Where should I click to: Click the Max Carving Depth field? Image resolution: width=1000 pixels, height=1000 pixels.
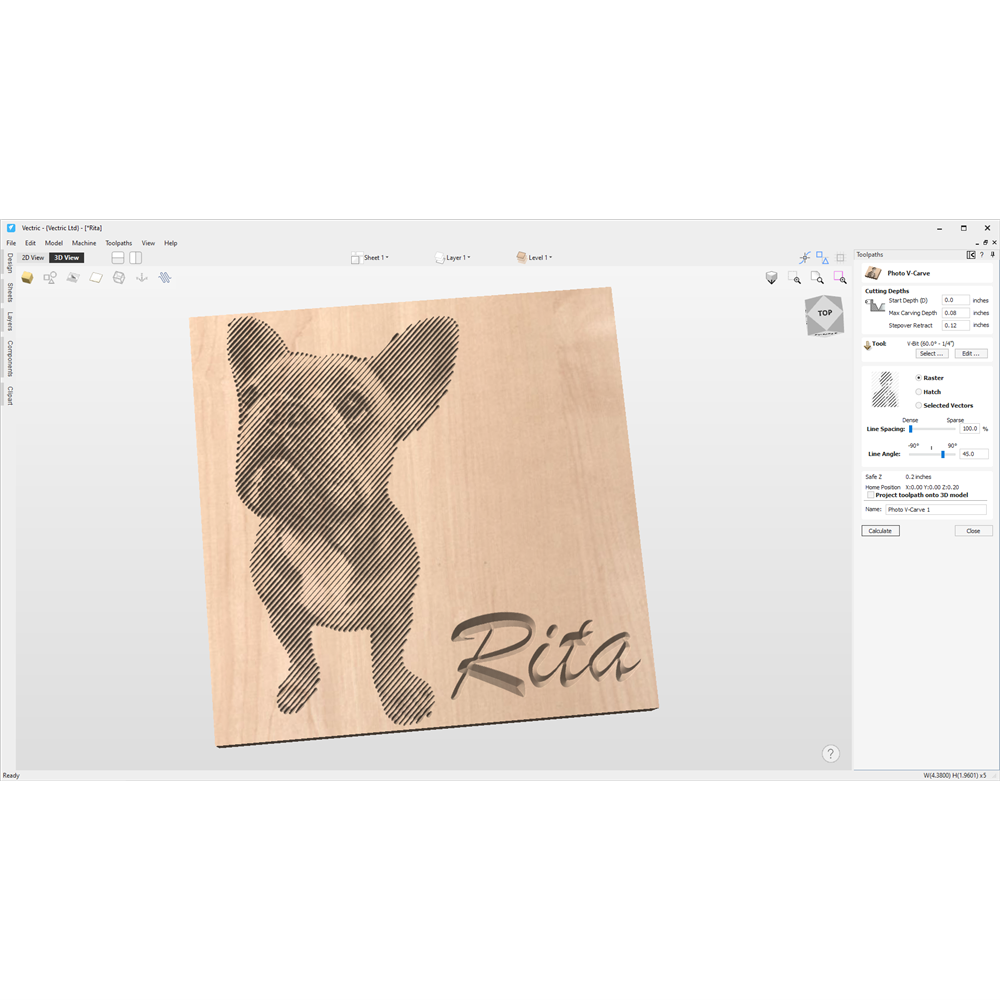955,313
